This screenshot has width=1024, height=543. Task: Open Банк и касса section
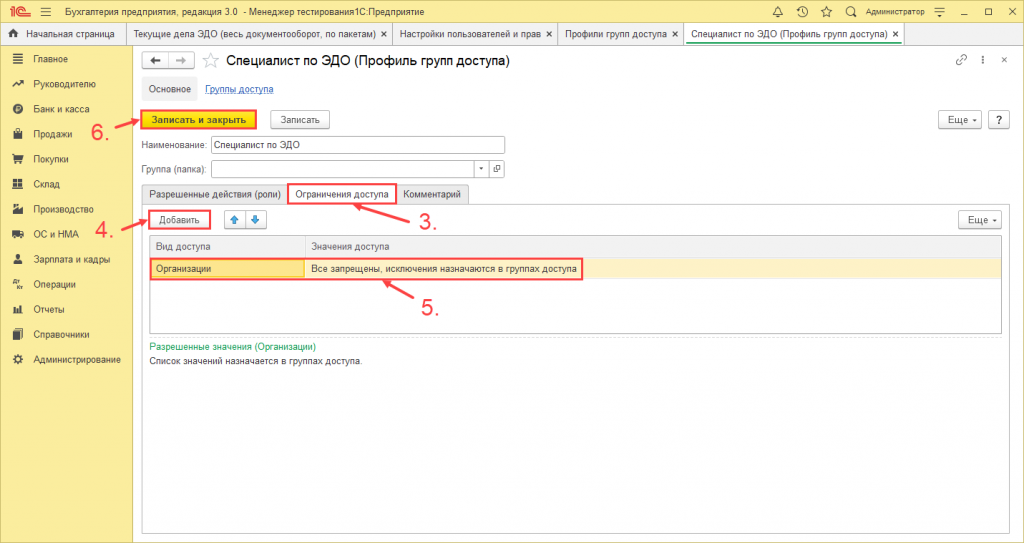pos(61,109)
